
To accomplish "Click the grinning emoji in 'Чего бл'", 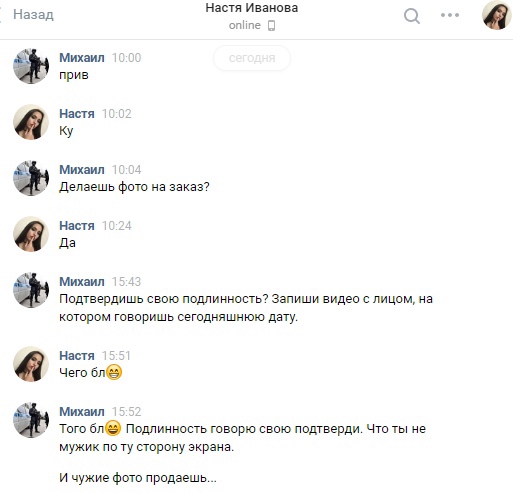I will click(114, 372).
